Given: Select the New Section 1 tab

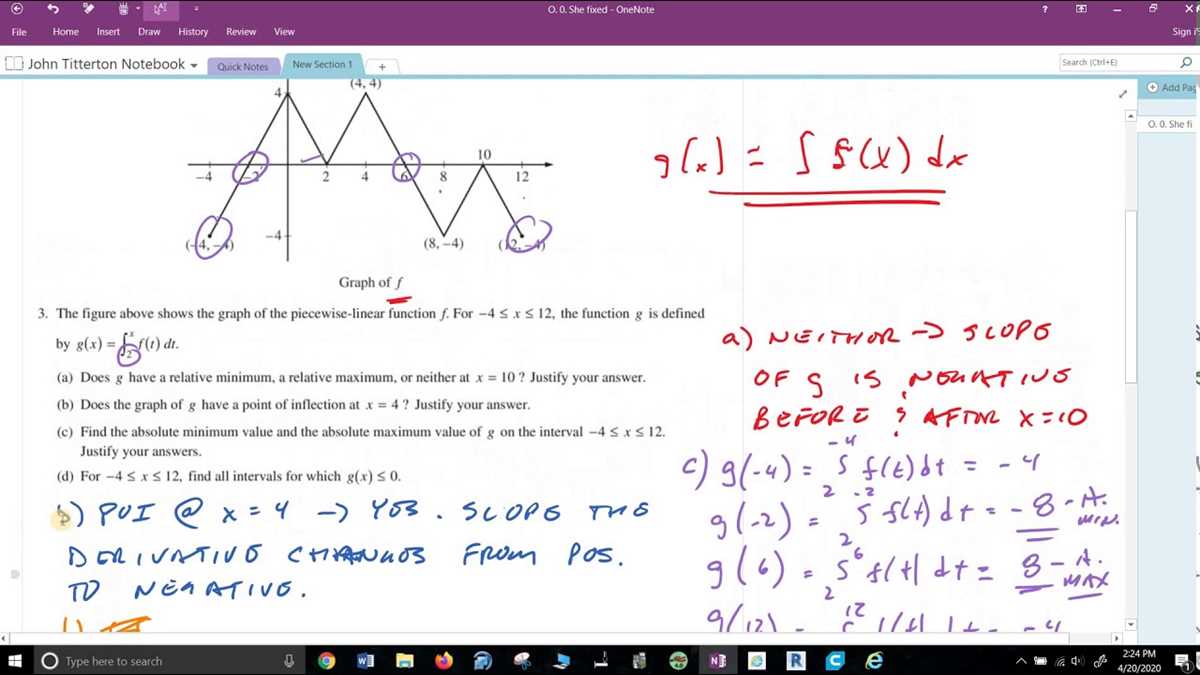Looking at the screenshot, I should pyautogui.click(x=322, y=64).
